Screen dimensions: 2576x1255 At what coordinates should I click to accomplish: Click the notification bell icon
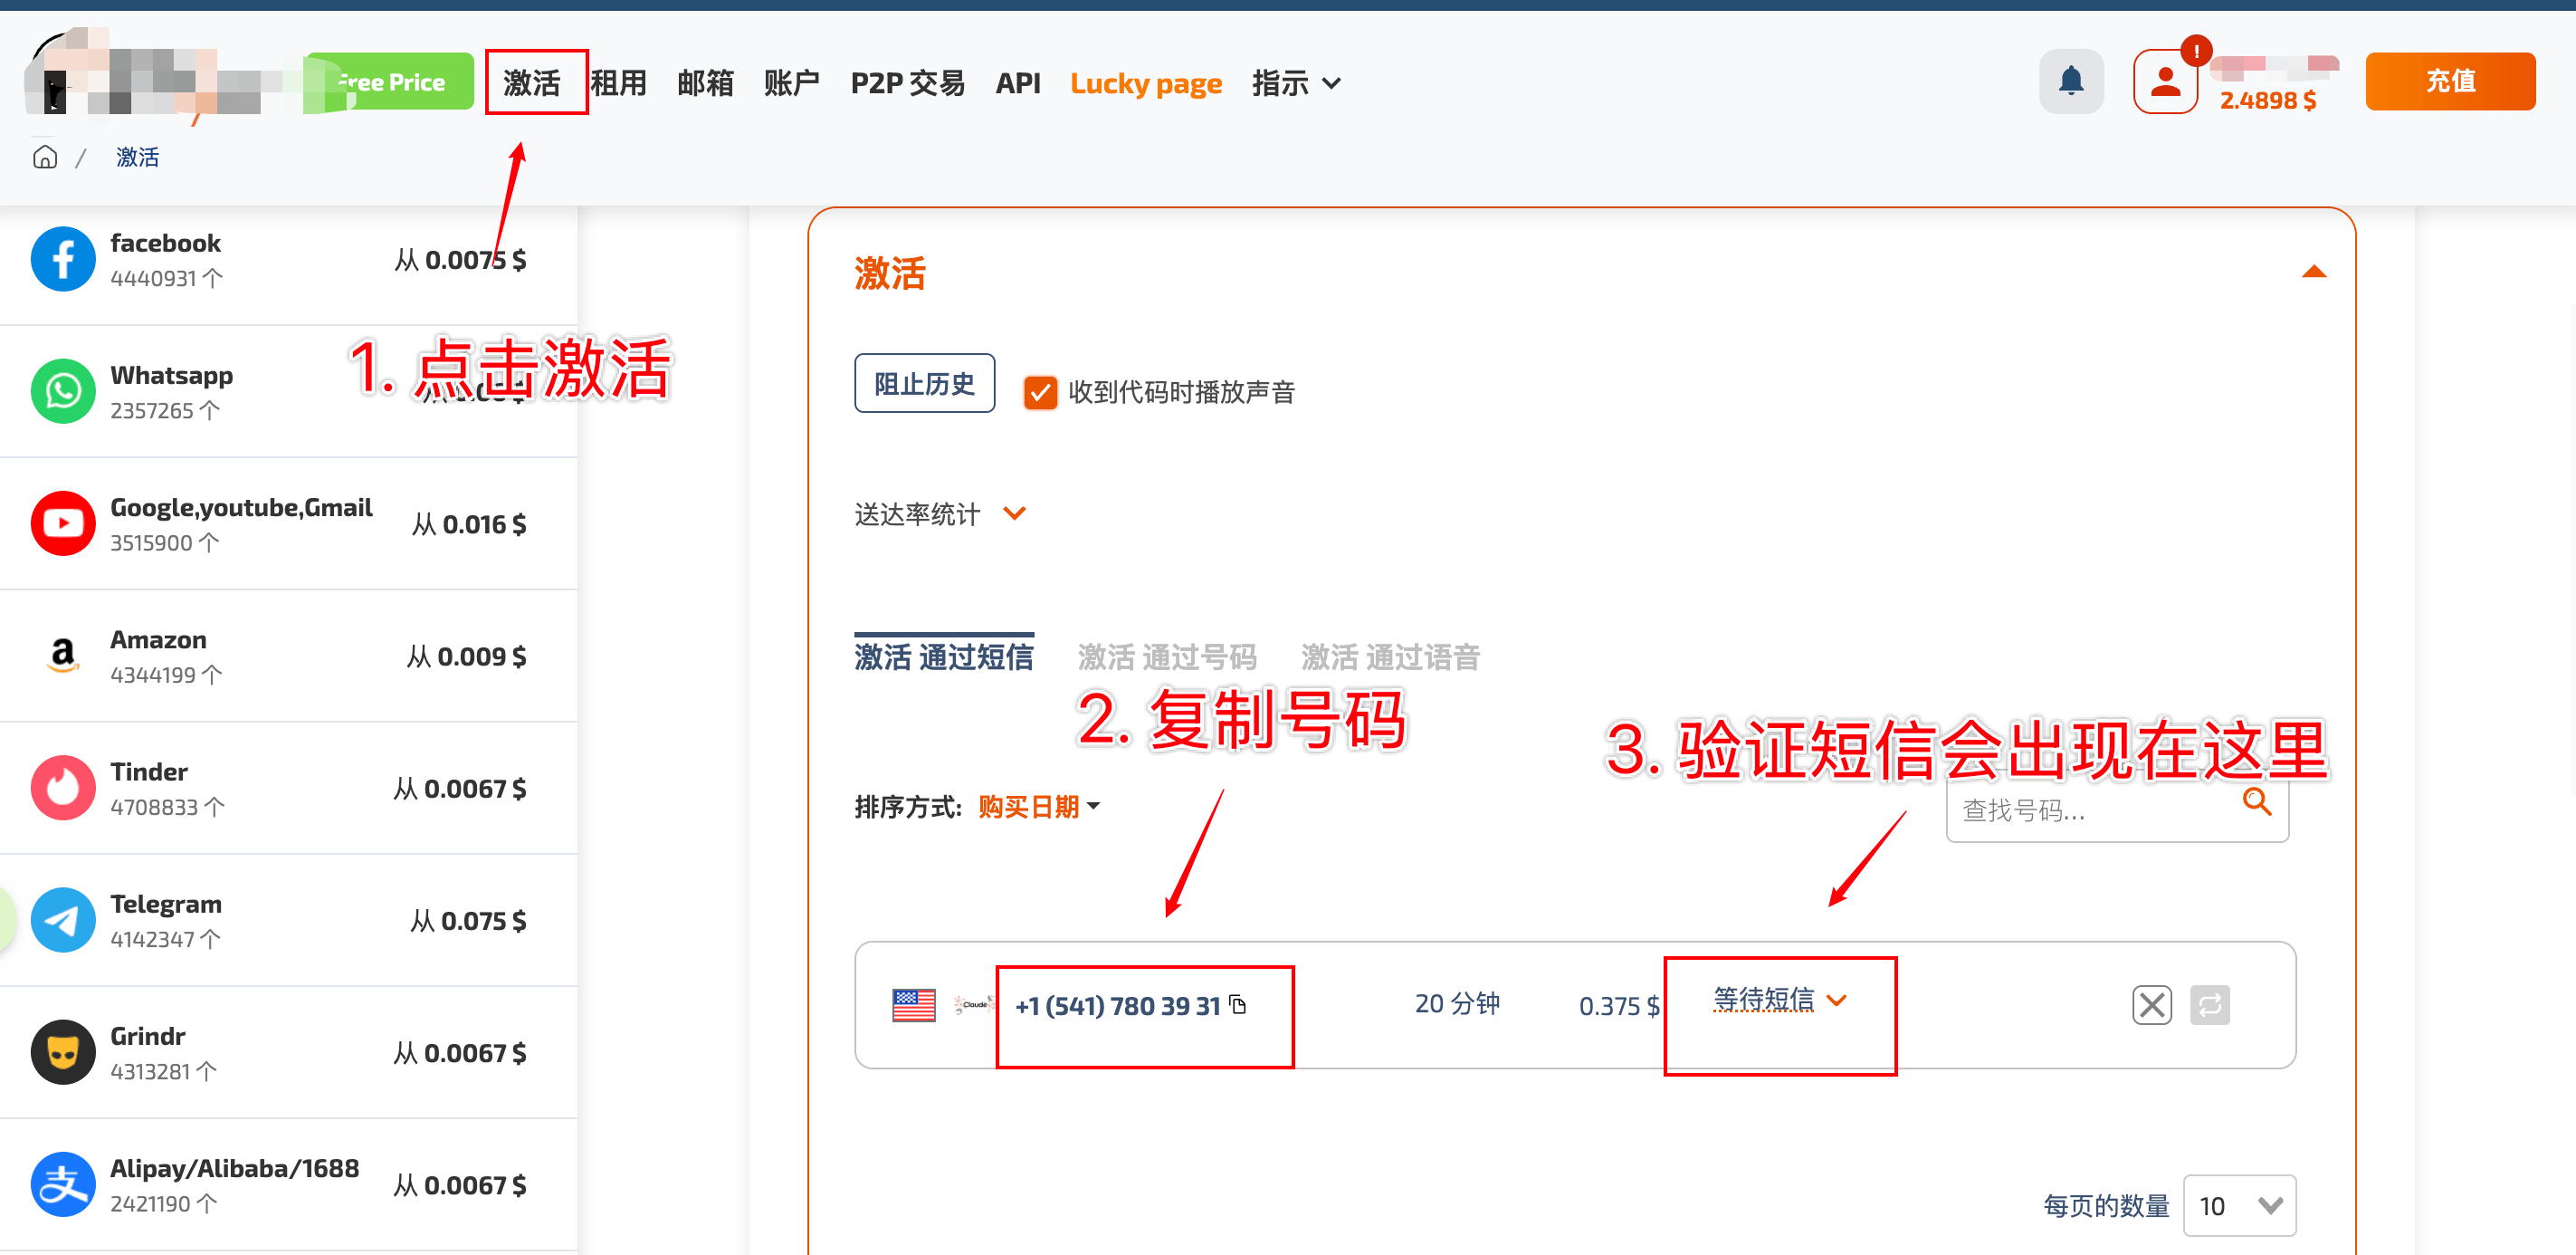pyautogui.click(x=2070, y=81)
